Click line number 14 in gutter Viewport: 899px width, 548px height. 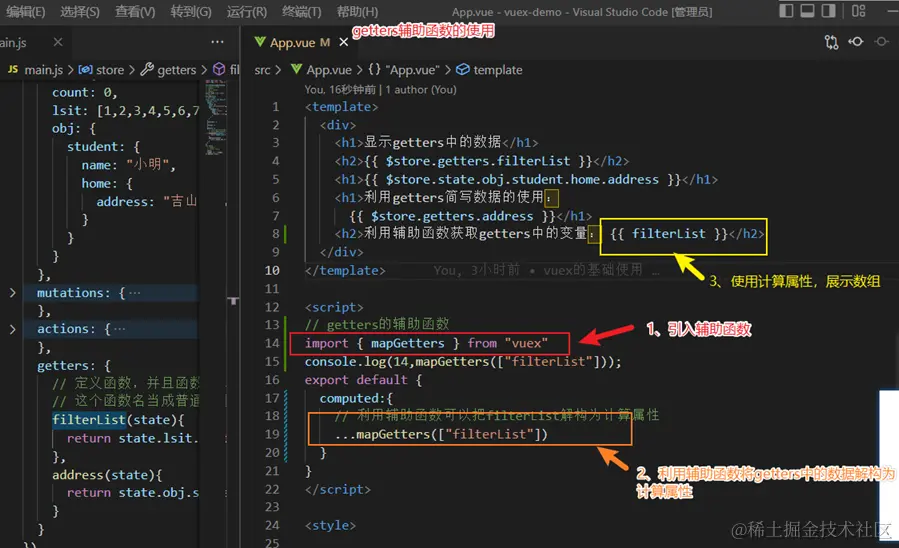pos(272,343)
